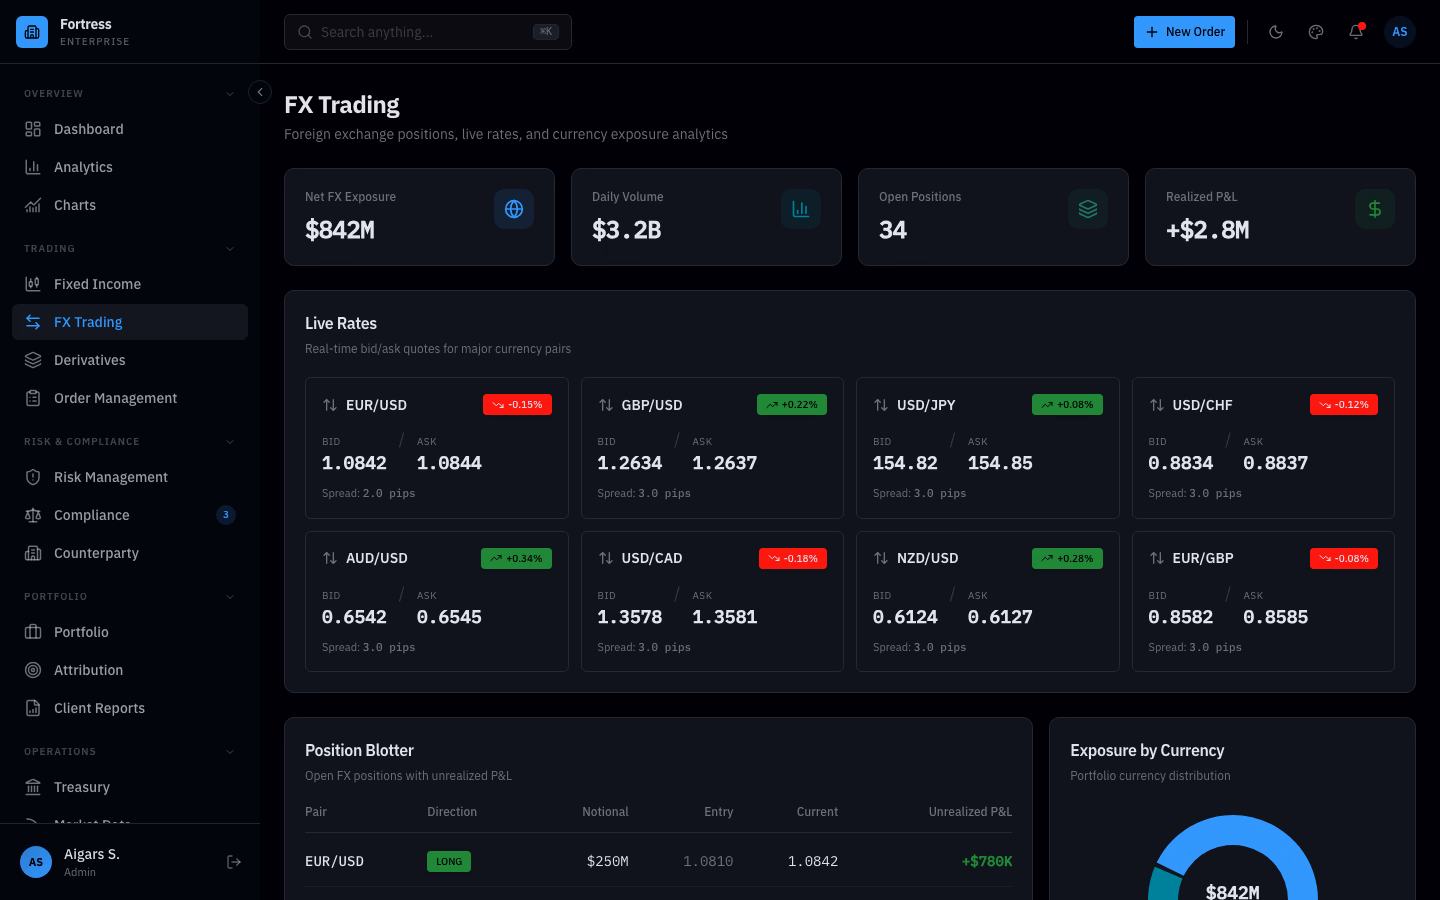Click the USD/JPY ask value 154.85
This screenshot has height=900, width=1440.
click(1000, 463)
